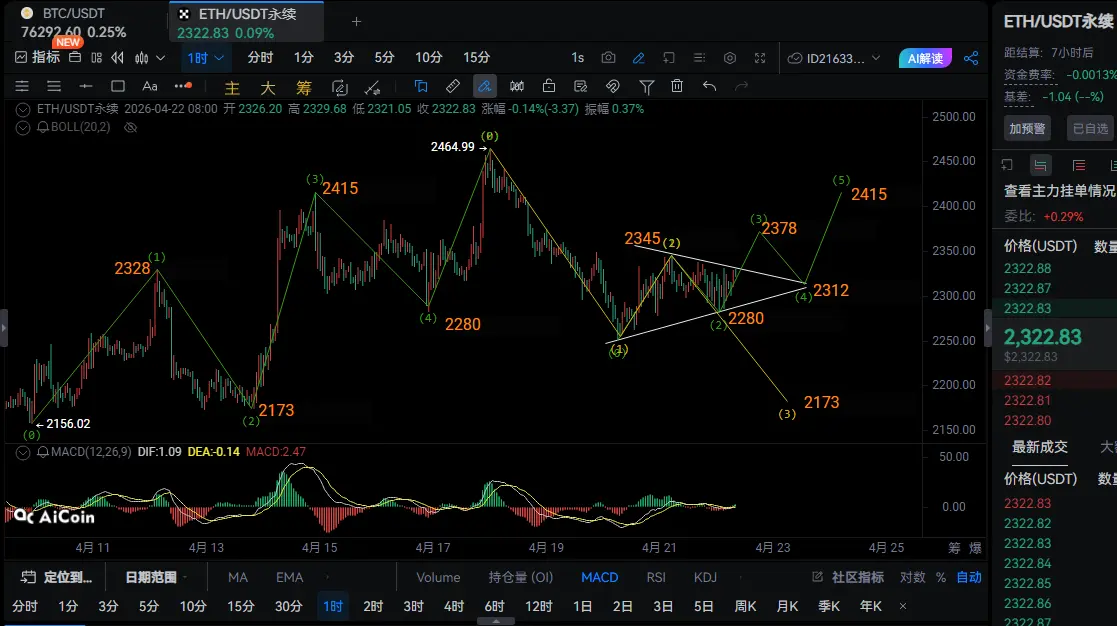The width and height of the screenshot is (1117, 626).
Task: Click the right-edge panel collapse handle
Action: pos(987,328)
